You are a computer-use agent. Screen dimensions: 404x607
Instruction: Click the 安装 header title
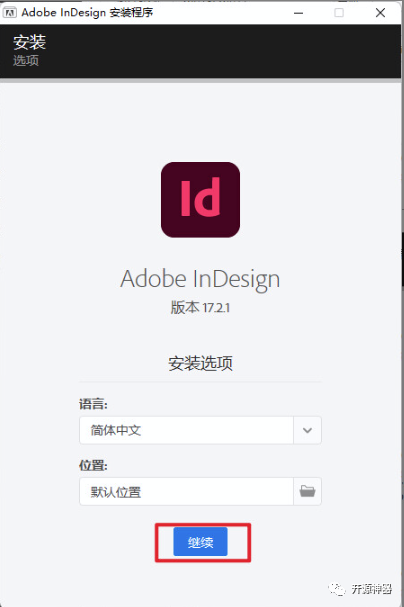coord(29,42)
